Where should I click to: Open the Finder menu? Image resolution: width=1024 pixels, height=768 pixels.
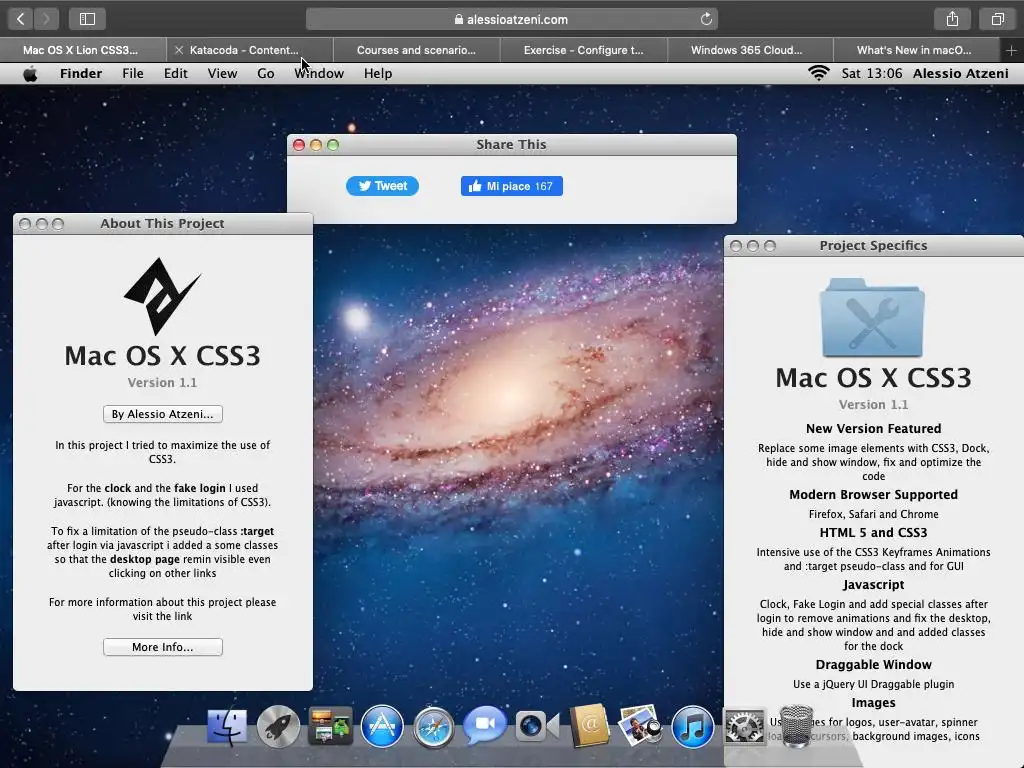click(x=81, y=73)
